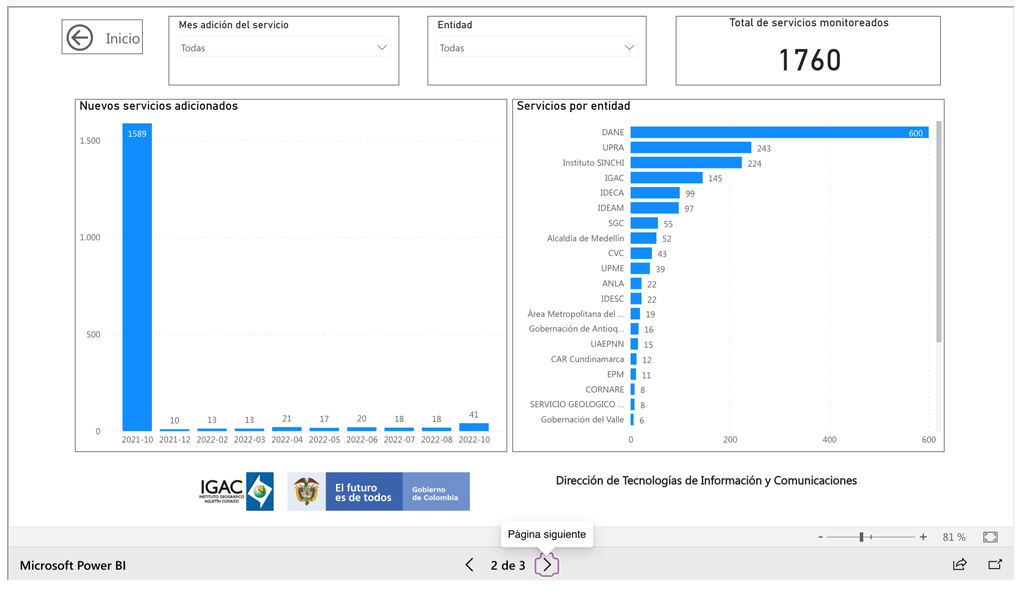
Task: Go to the next page with the chevron icon
Action: pyautogui.click(x=546, y=565)
